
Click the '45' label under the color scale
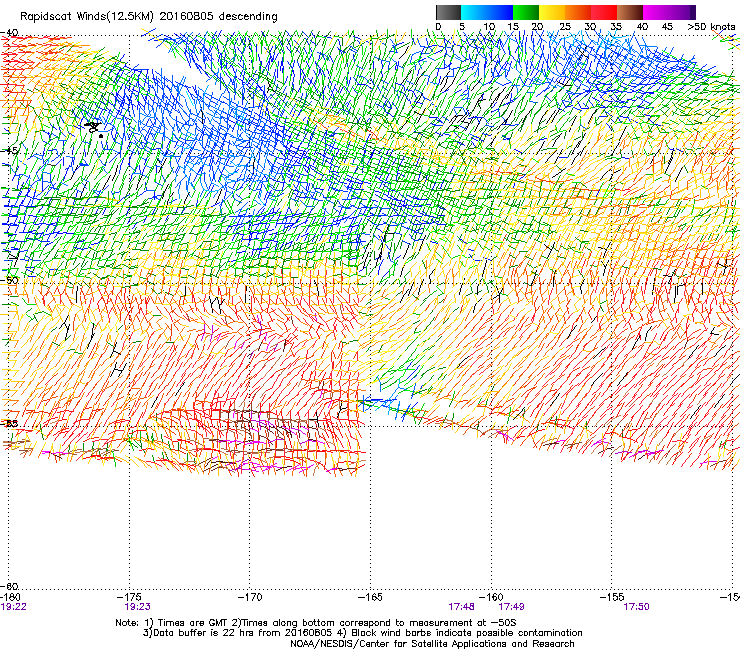point(667,27)
